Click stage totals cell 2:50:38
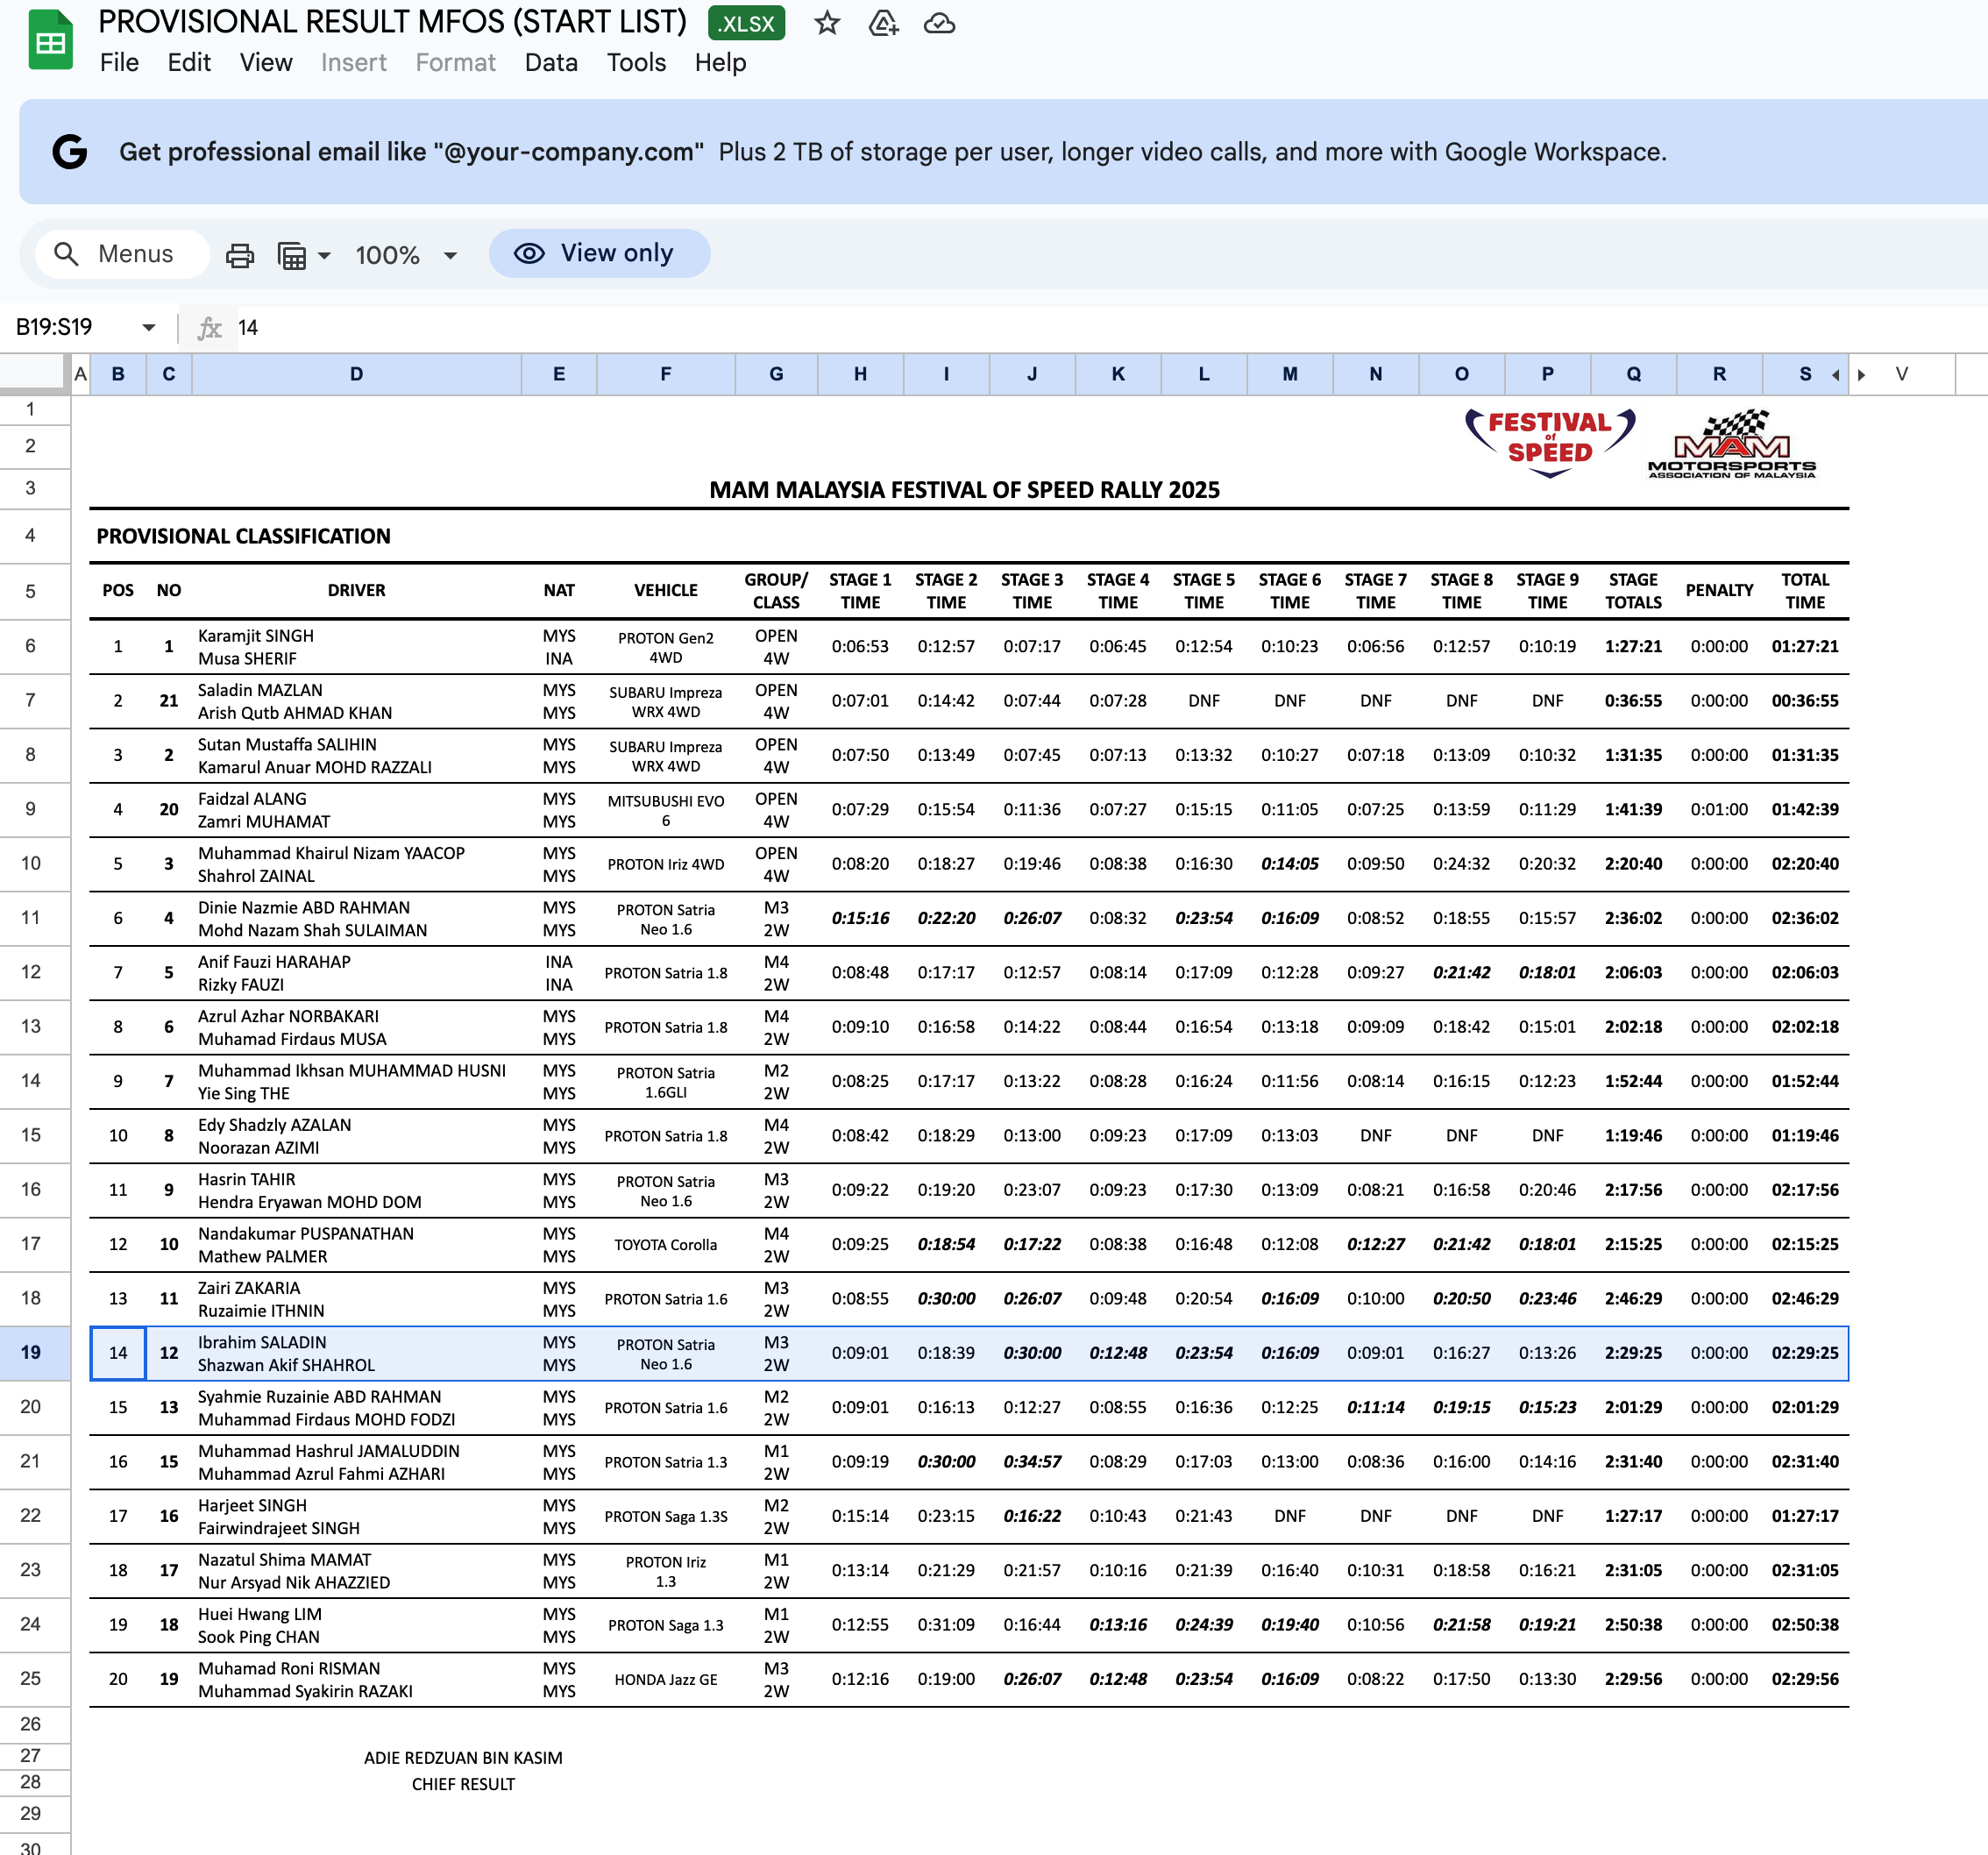 (1633, 1625)
